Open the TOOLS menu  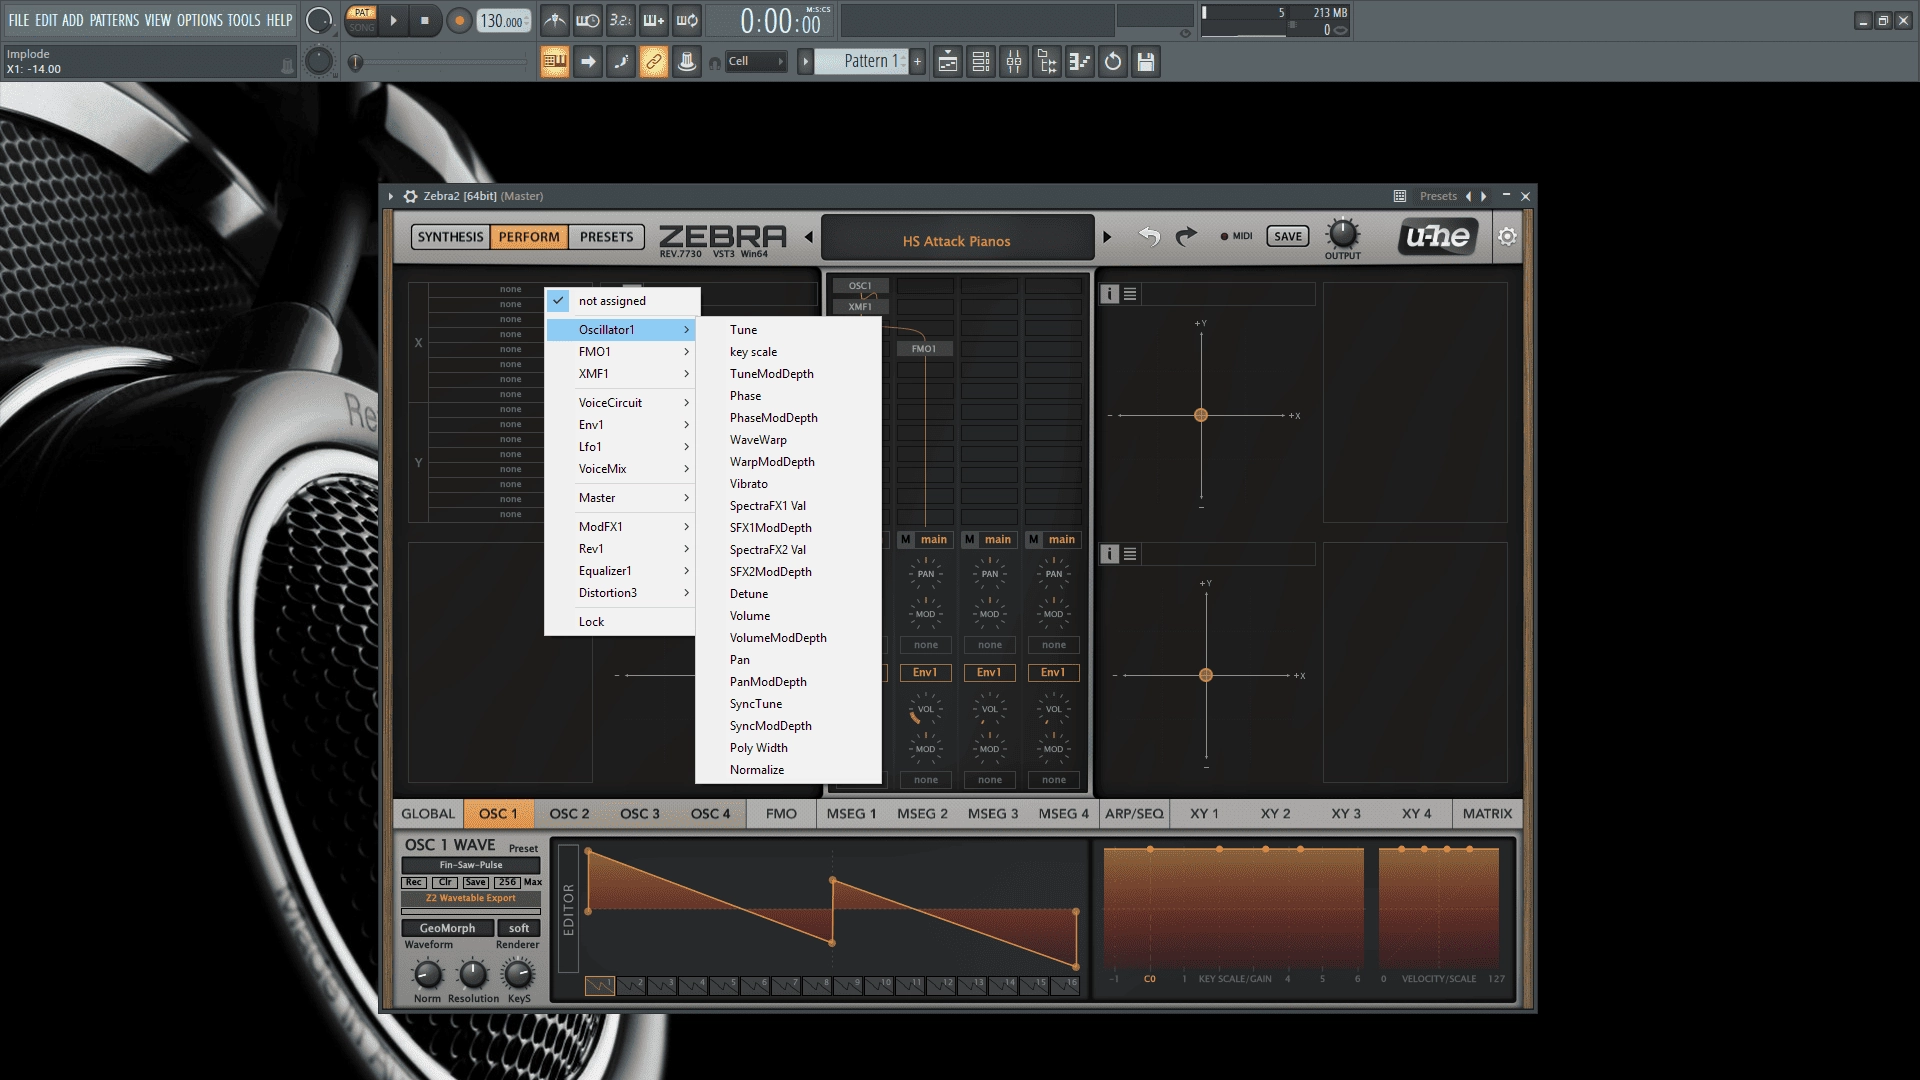coord(243,20)
